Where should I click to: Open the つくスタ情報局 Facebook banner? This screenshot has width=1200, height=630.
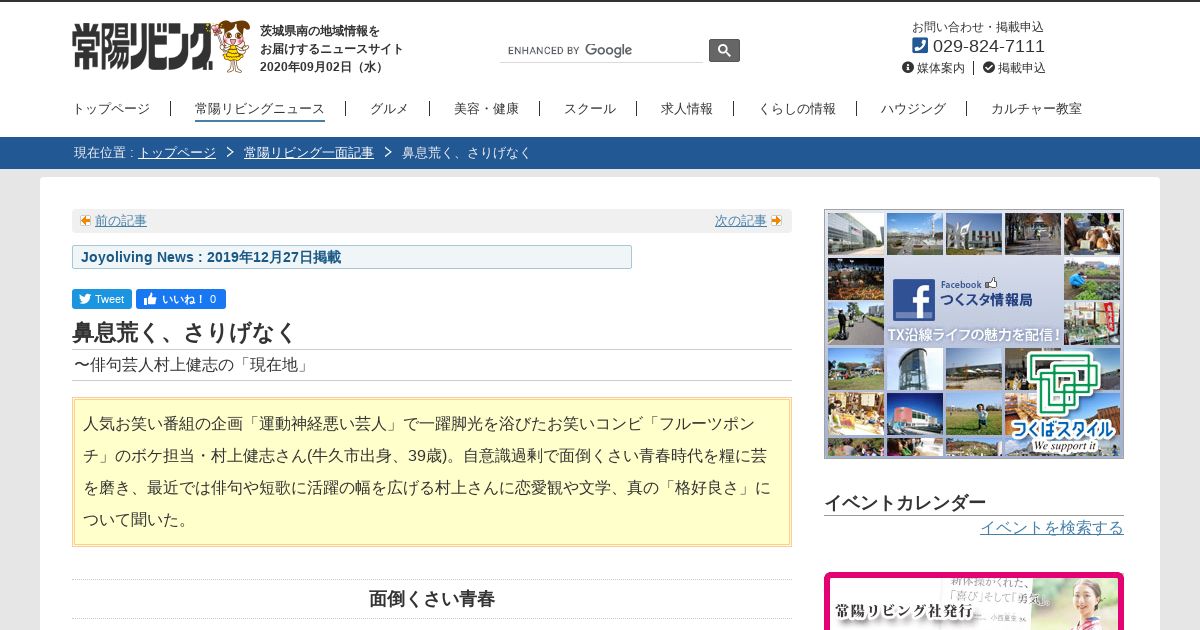tap(974, 334)
